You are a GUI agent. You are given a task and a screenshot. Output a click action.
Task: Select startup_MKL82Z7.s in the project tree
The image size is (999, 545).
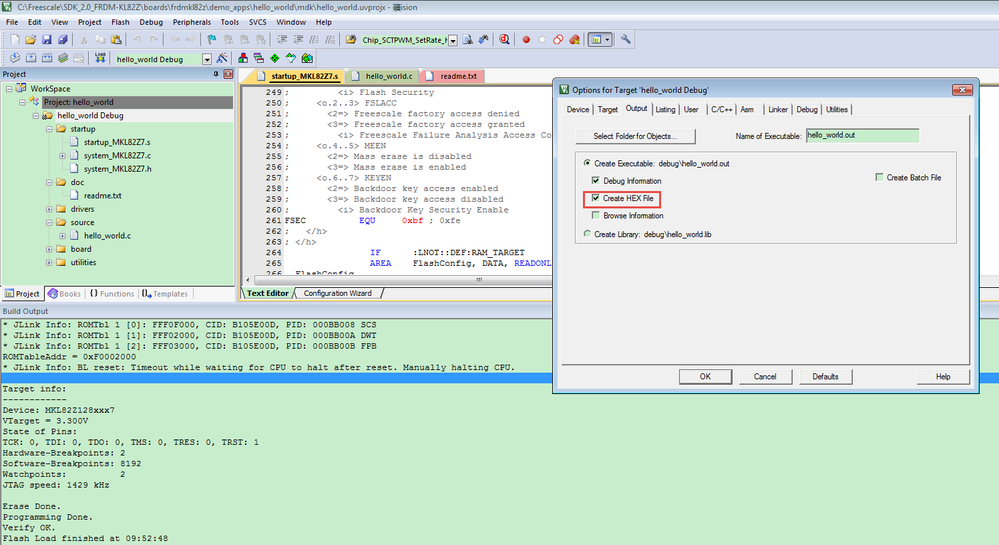[117, 142]
